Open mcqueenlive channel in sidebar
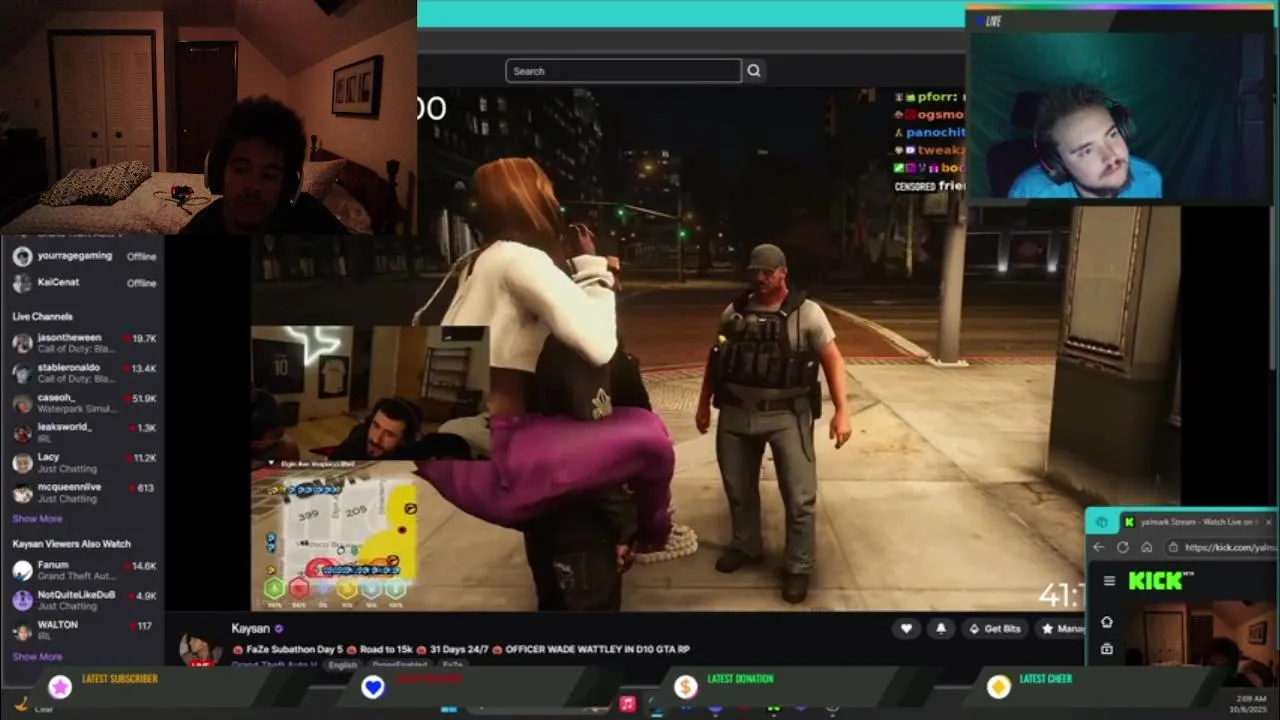 84,492
